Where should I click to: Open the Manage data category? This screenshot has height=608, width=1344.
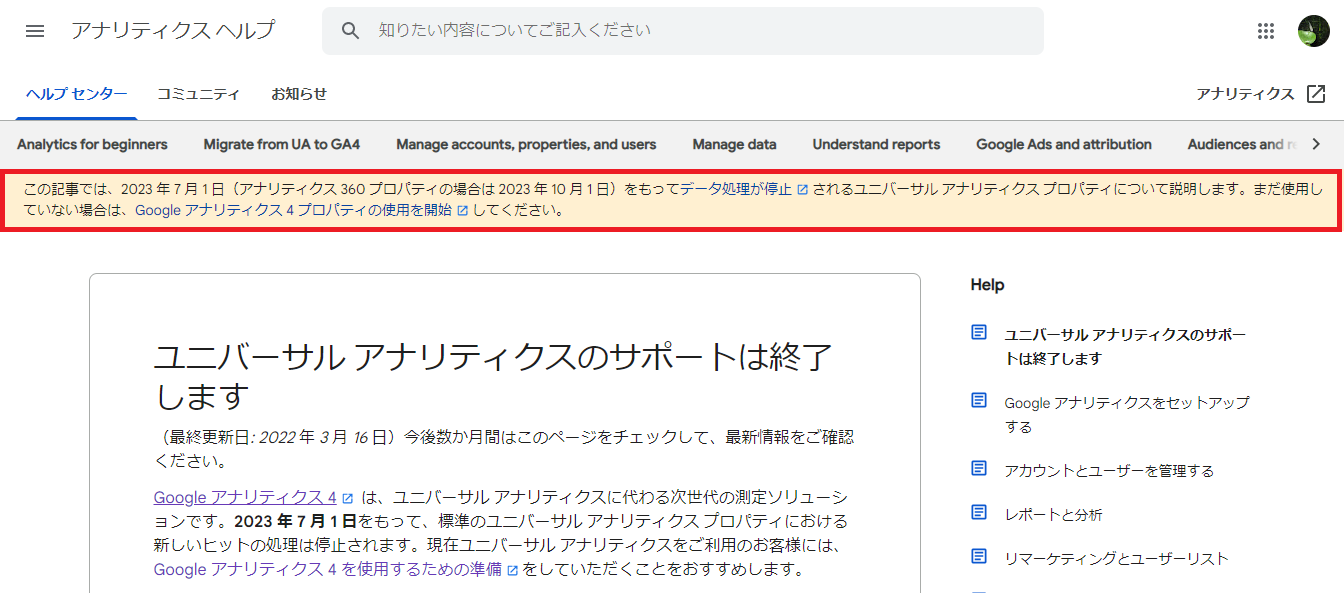click(734, 145)
